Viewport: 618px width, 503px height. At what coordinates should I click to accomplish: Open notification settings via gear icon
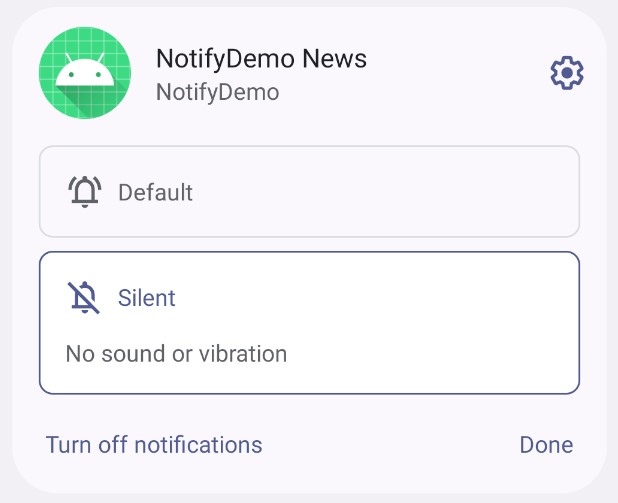pos(567,73)
